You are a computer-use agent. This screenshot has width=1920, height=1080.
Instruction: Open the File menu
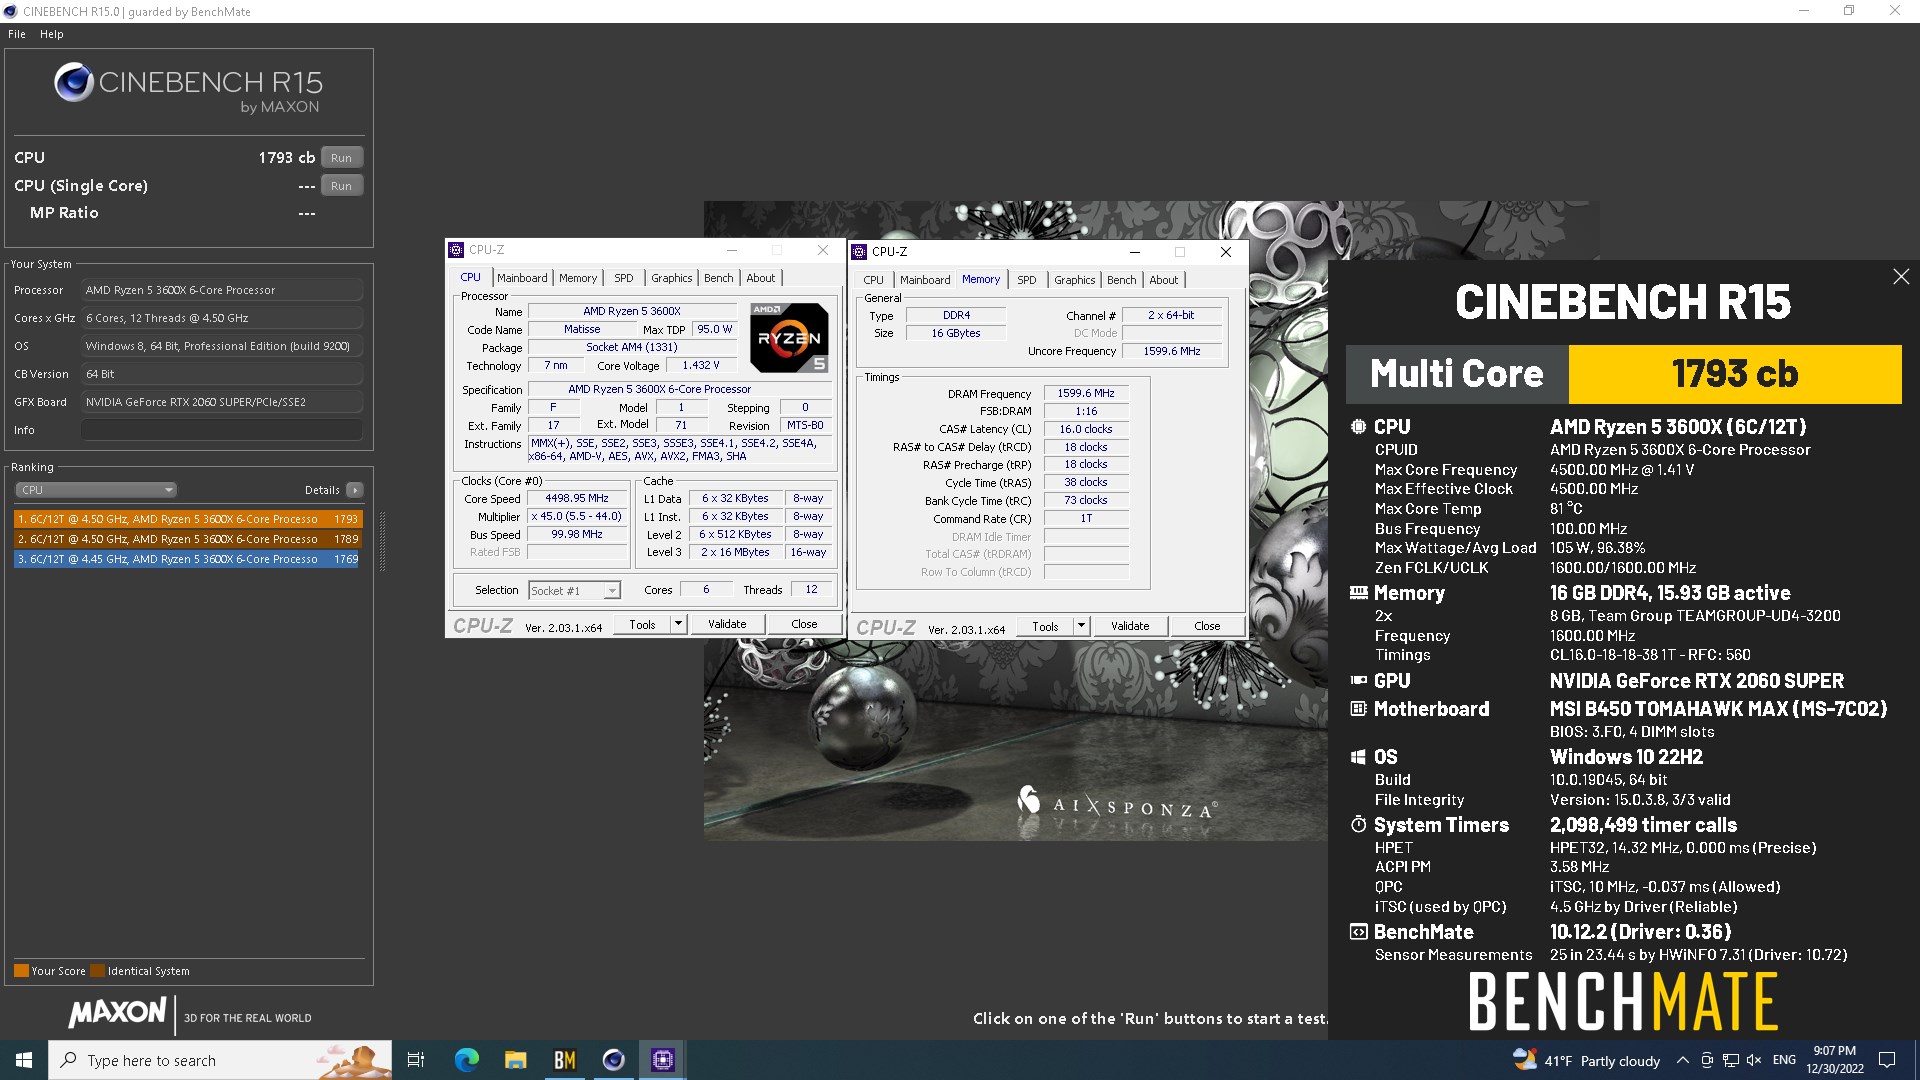[x=17, y=34]
